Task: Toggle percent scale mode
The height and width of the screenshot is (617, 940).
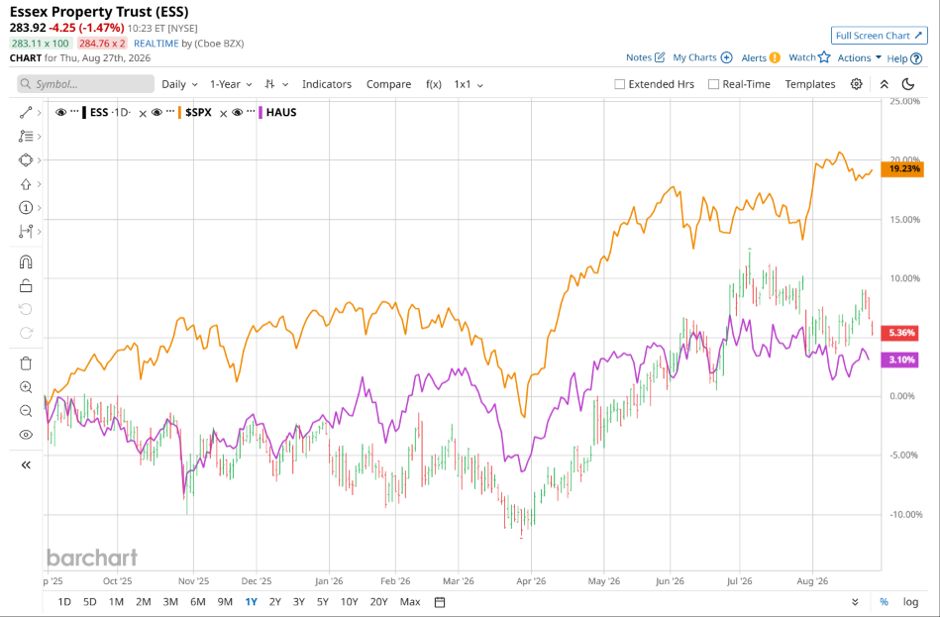Action: (x=884, y=602)
